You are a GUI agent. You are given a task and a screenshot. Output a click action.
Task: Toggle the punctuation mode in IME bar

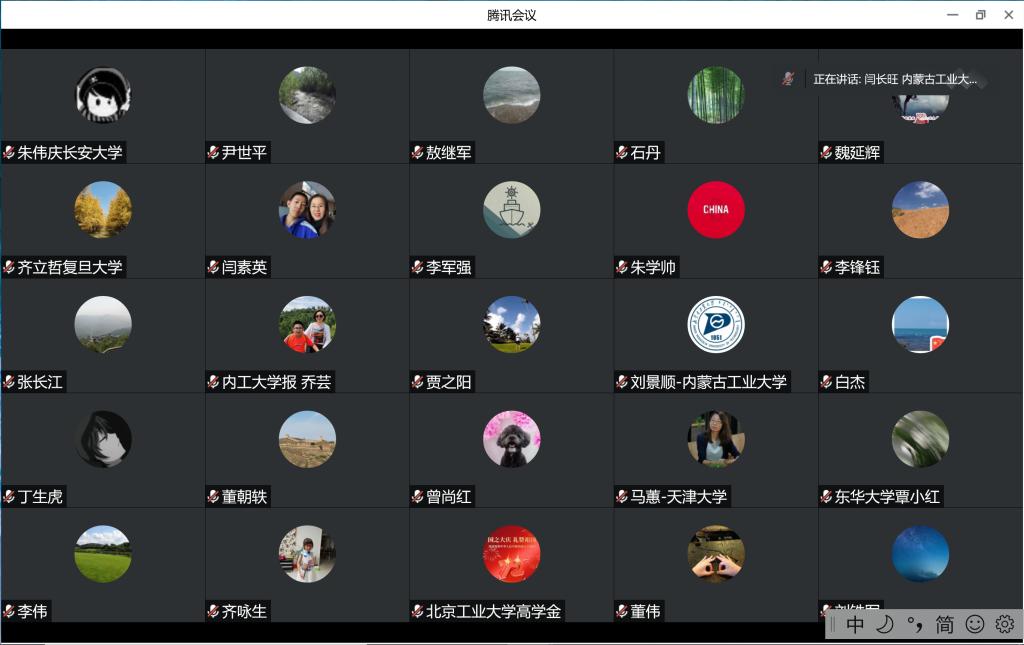click(914, 624)
